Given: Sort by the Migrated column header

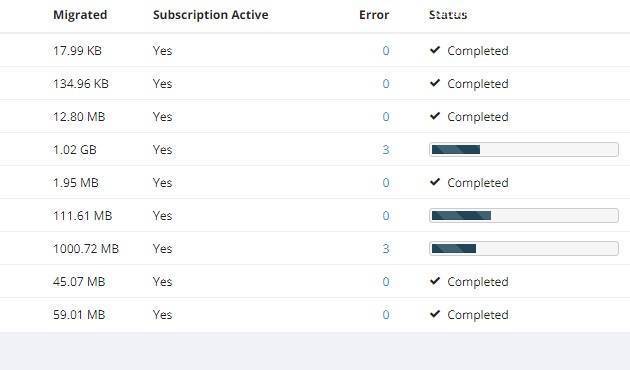Looking at the screenshot, I should point(80,15).
